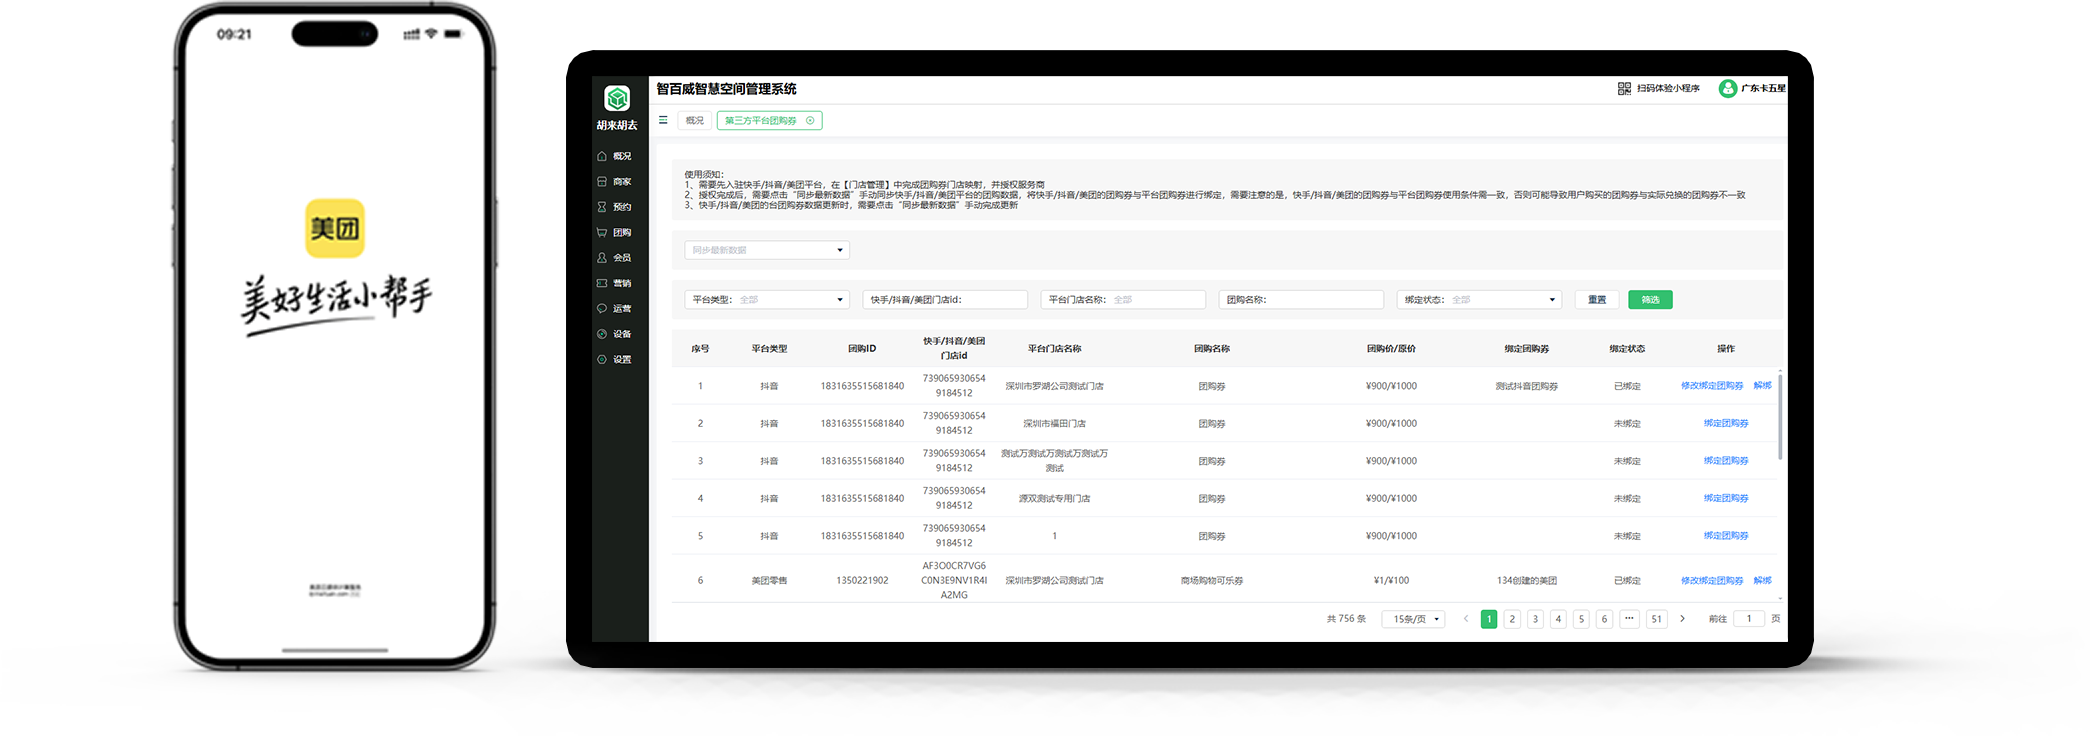Click 修改绑定团购券 in row 6

1712,581
